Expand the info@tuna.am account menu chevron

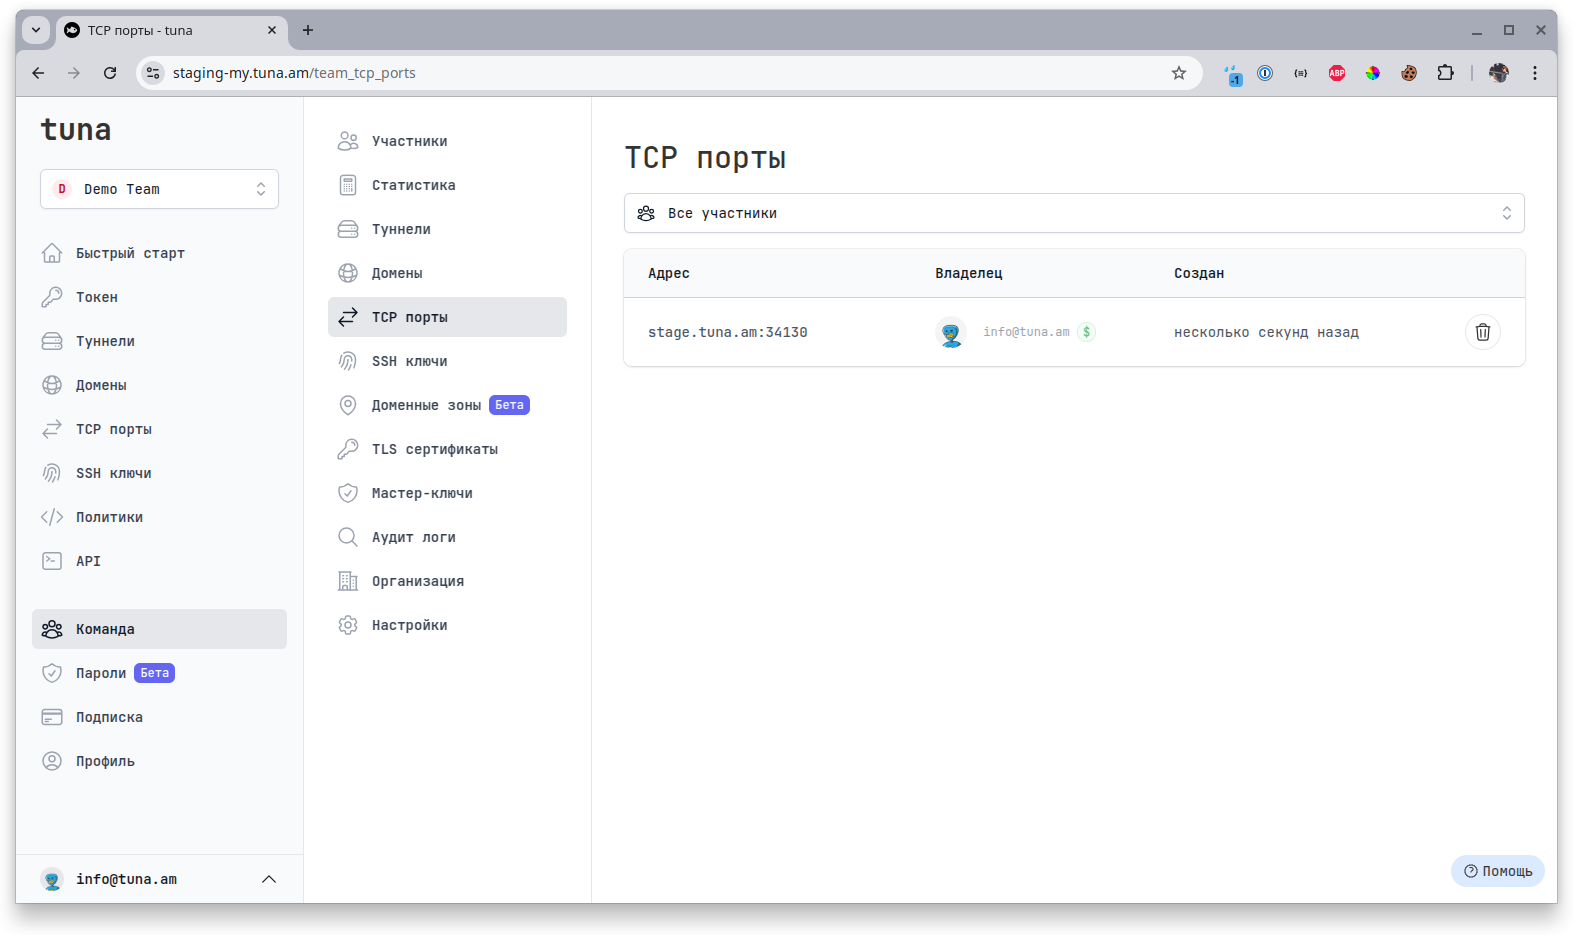(x=269, y=879)
